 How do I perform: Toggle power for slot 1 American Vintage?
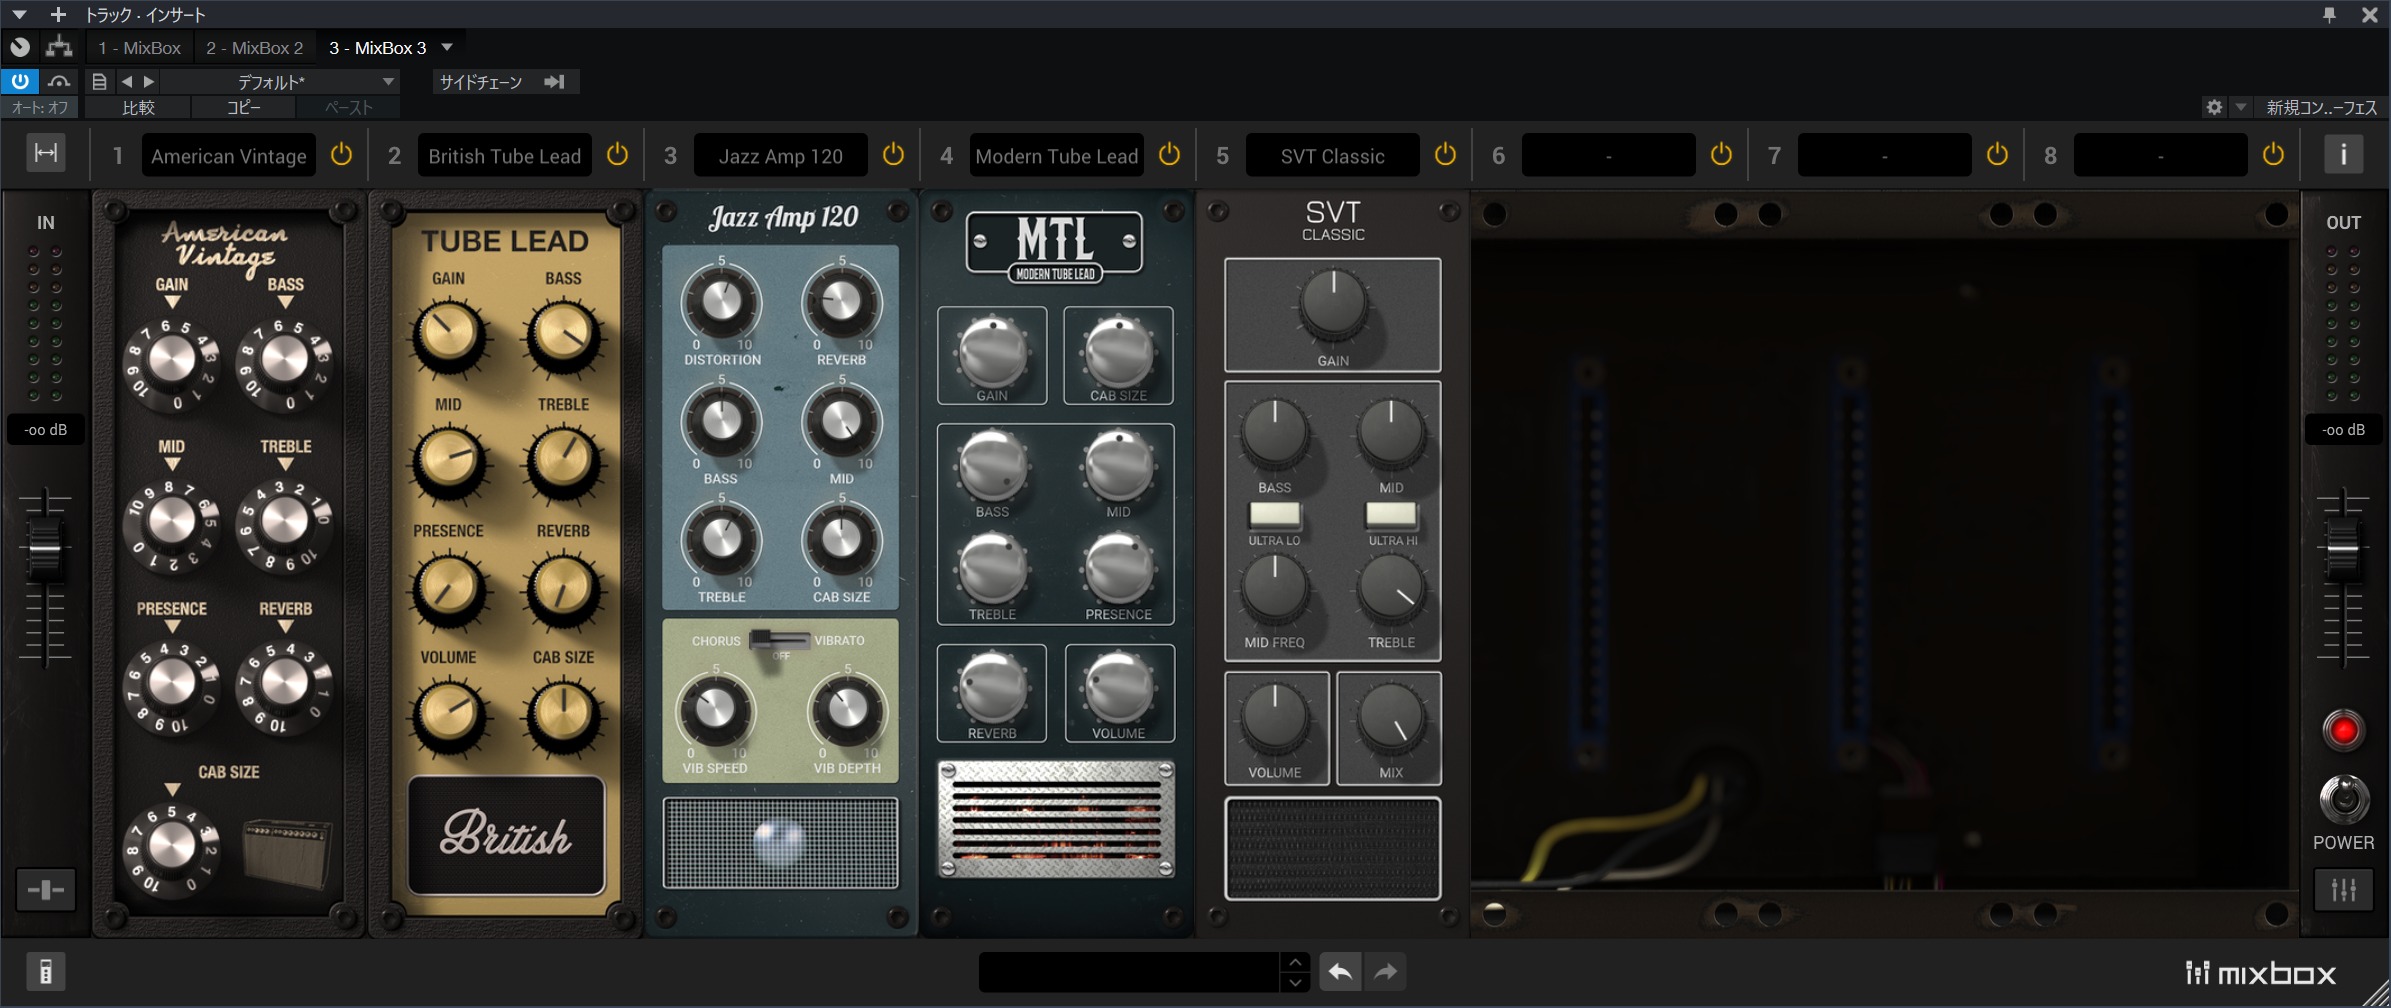(342, 155)
